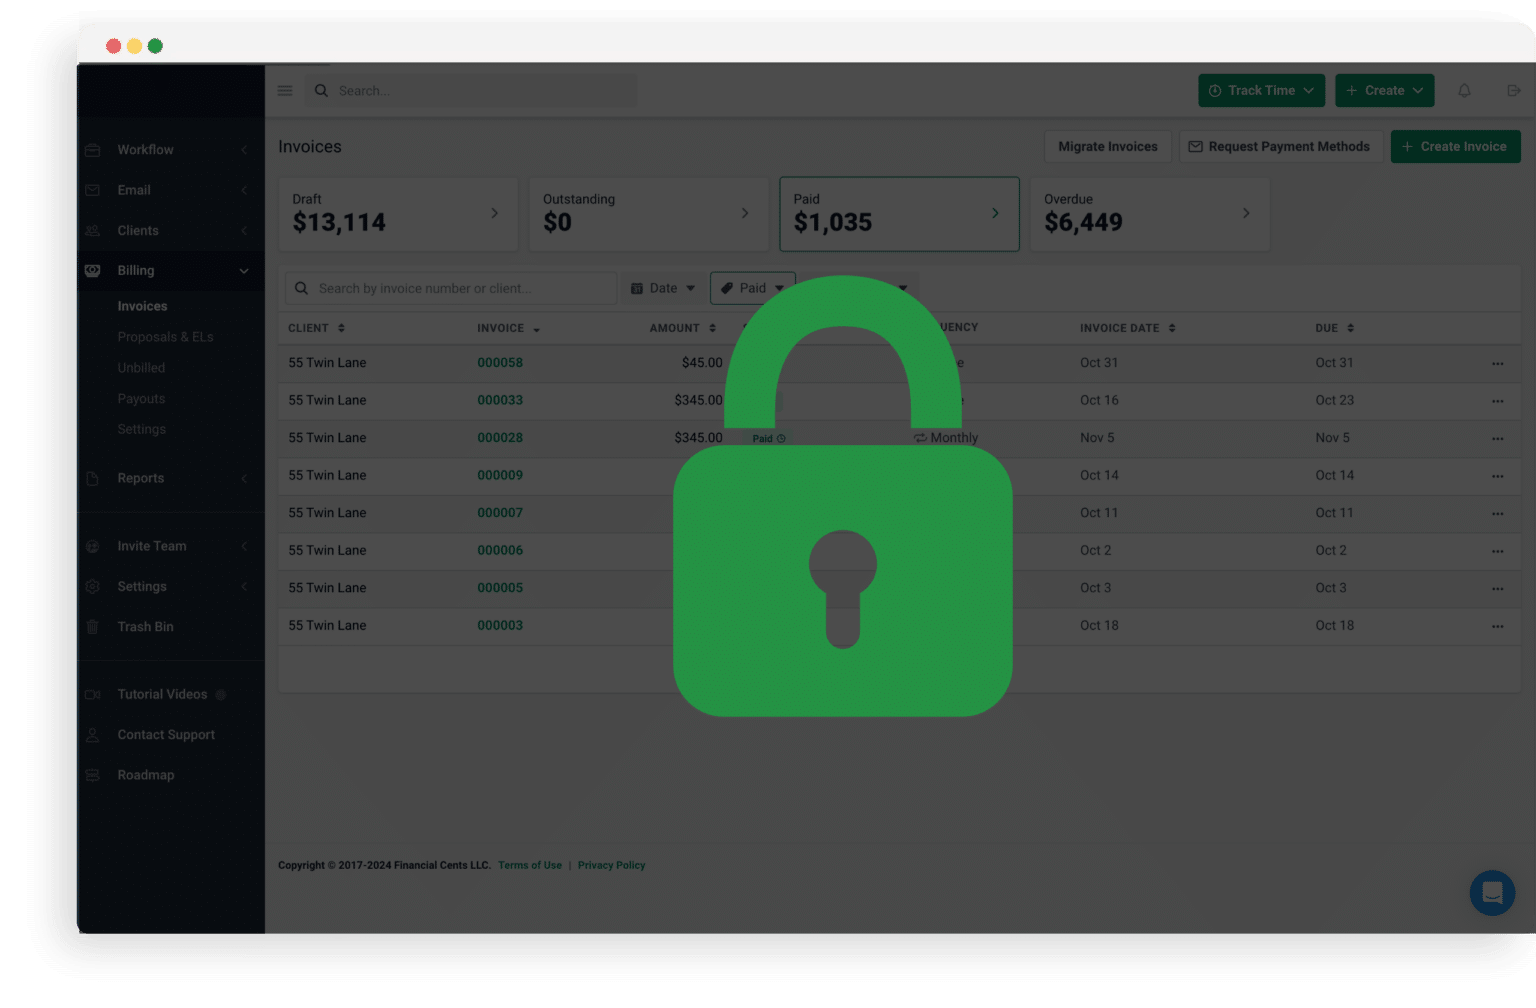The height and width of the screenshot is (1008, 1536).
Task: Focus search by invoice number or client field
Action: point(451,288)
